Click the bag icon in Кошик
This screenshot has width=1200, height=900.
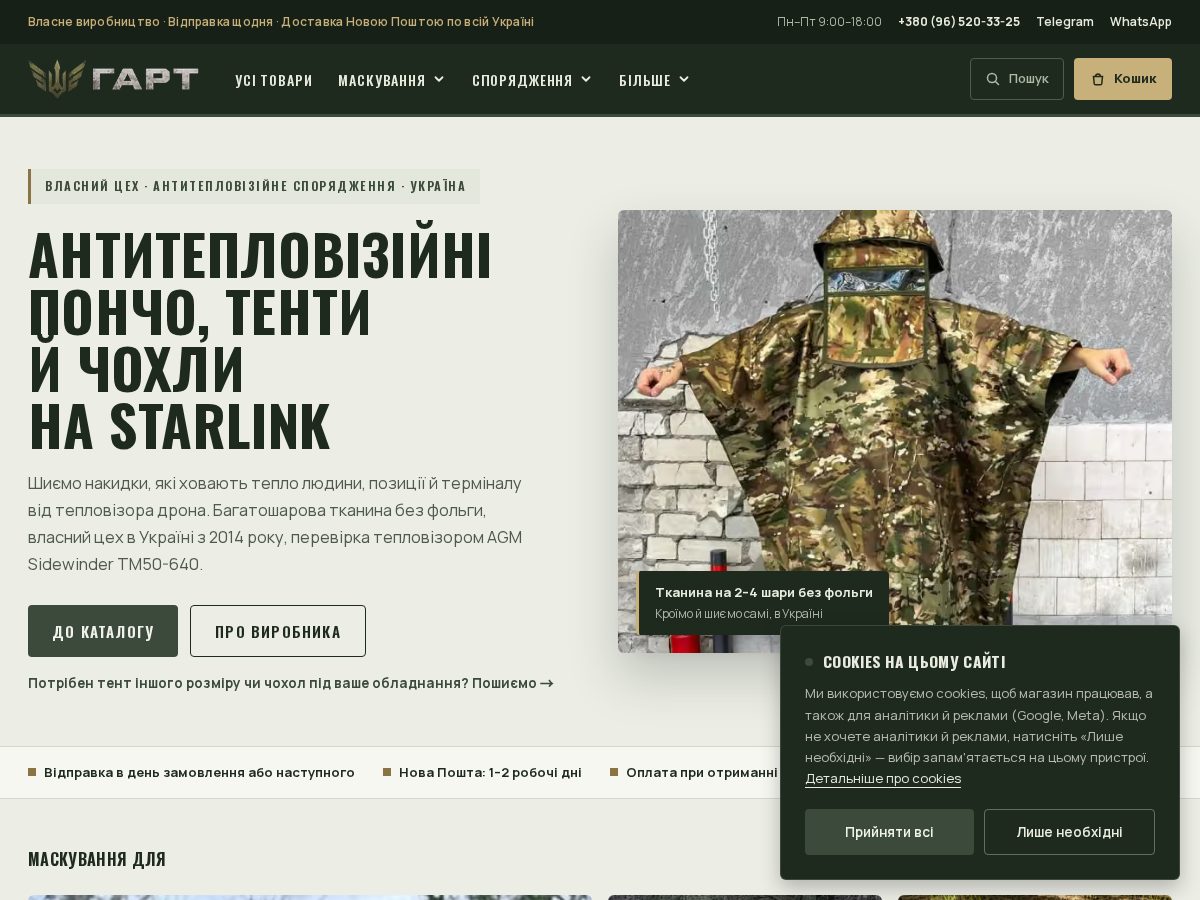(1098, 79)
